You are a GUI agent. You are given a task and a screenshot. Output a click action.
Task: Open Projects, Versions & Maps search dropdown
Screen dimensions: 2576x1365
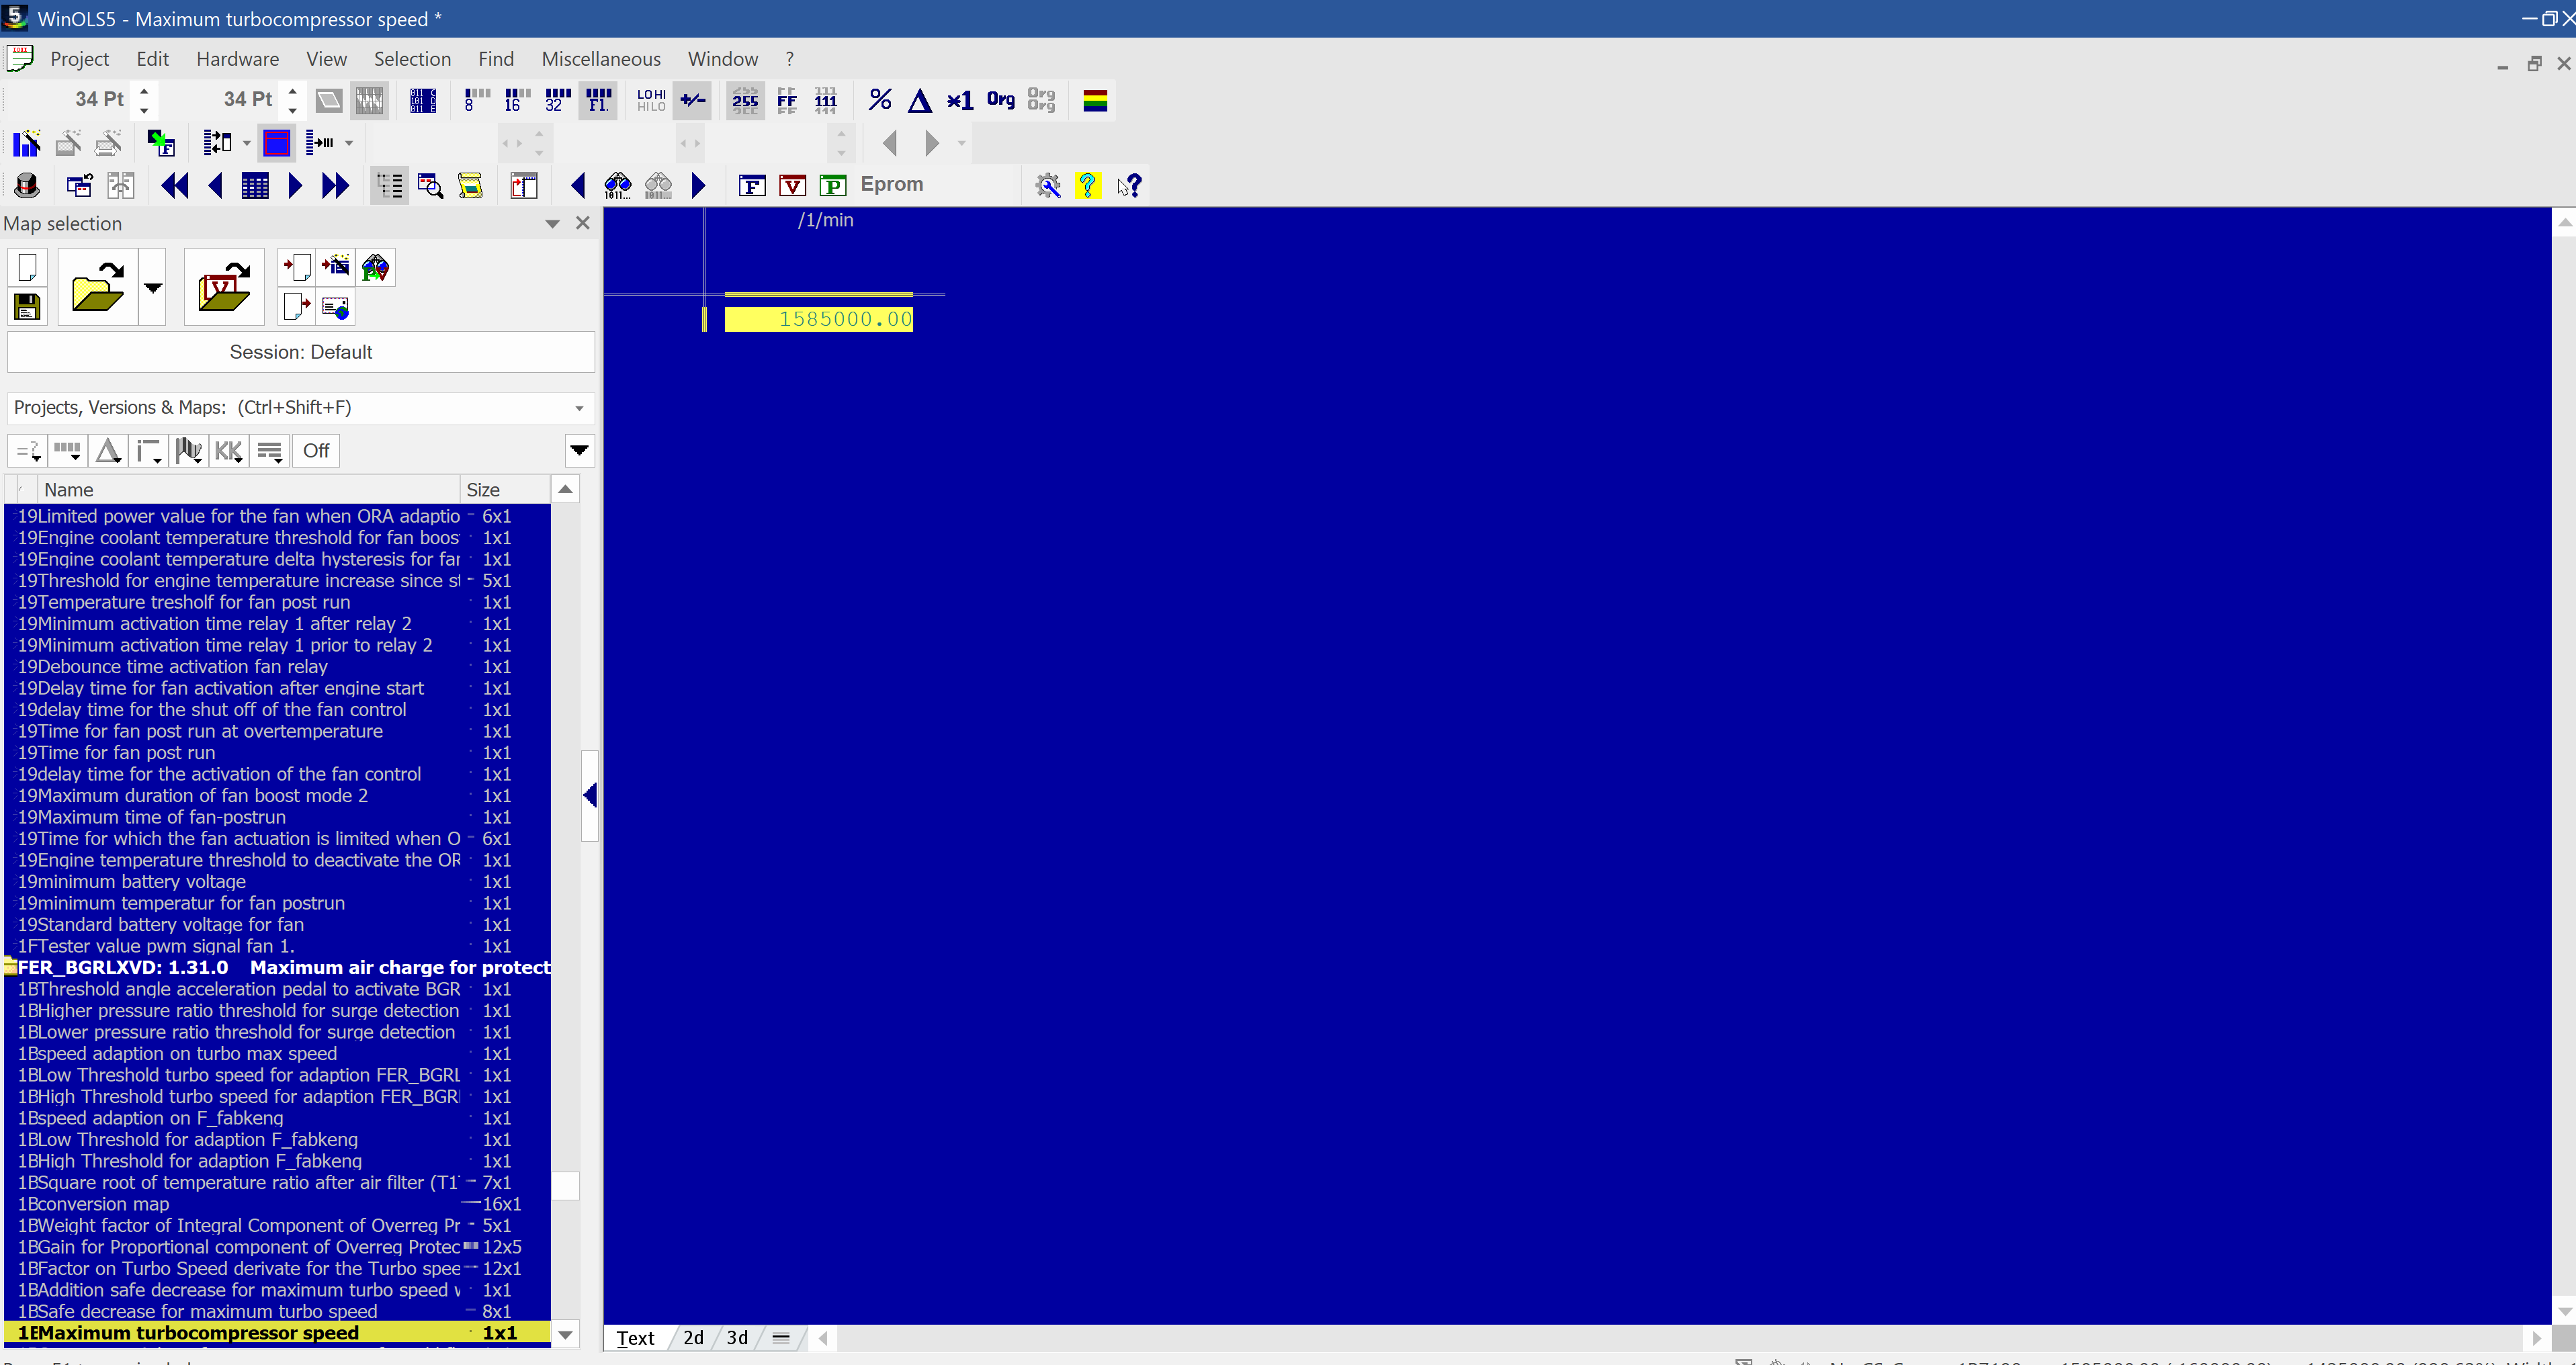(x=579, y=408)
